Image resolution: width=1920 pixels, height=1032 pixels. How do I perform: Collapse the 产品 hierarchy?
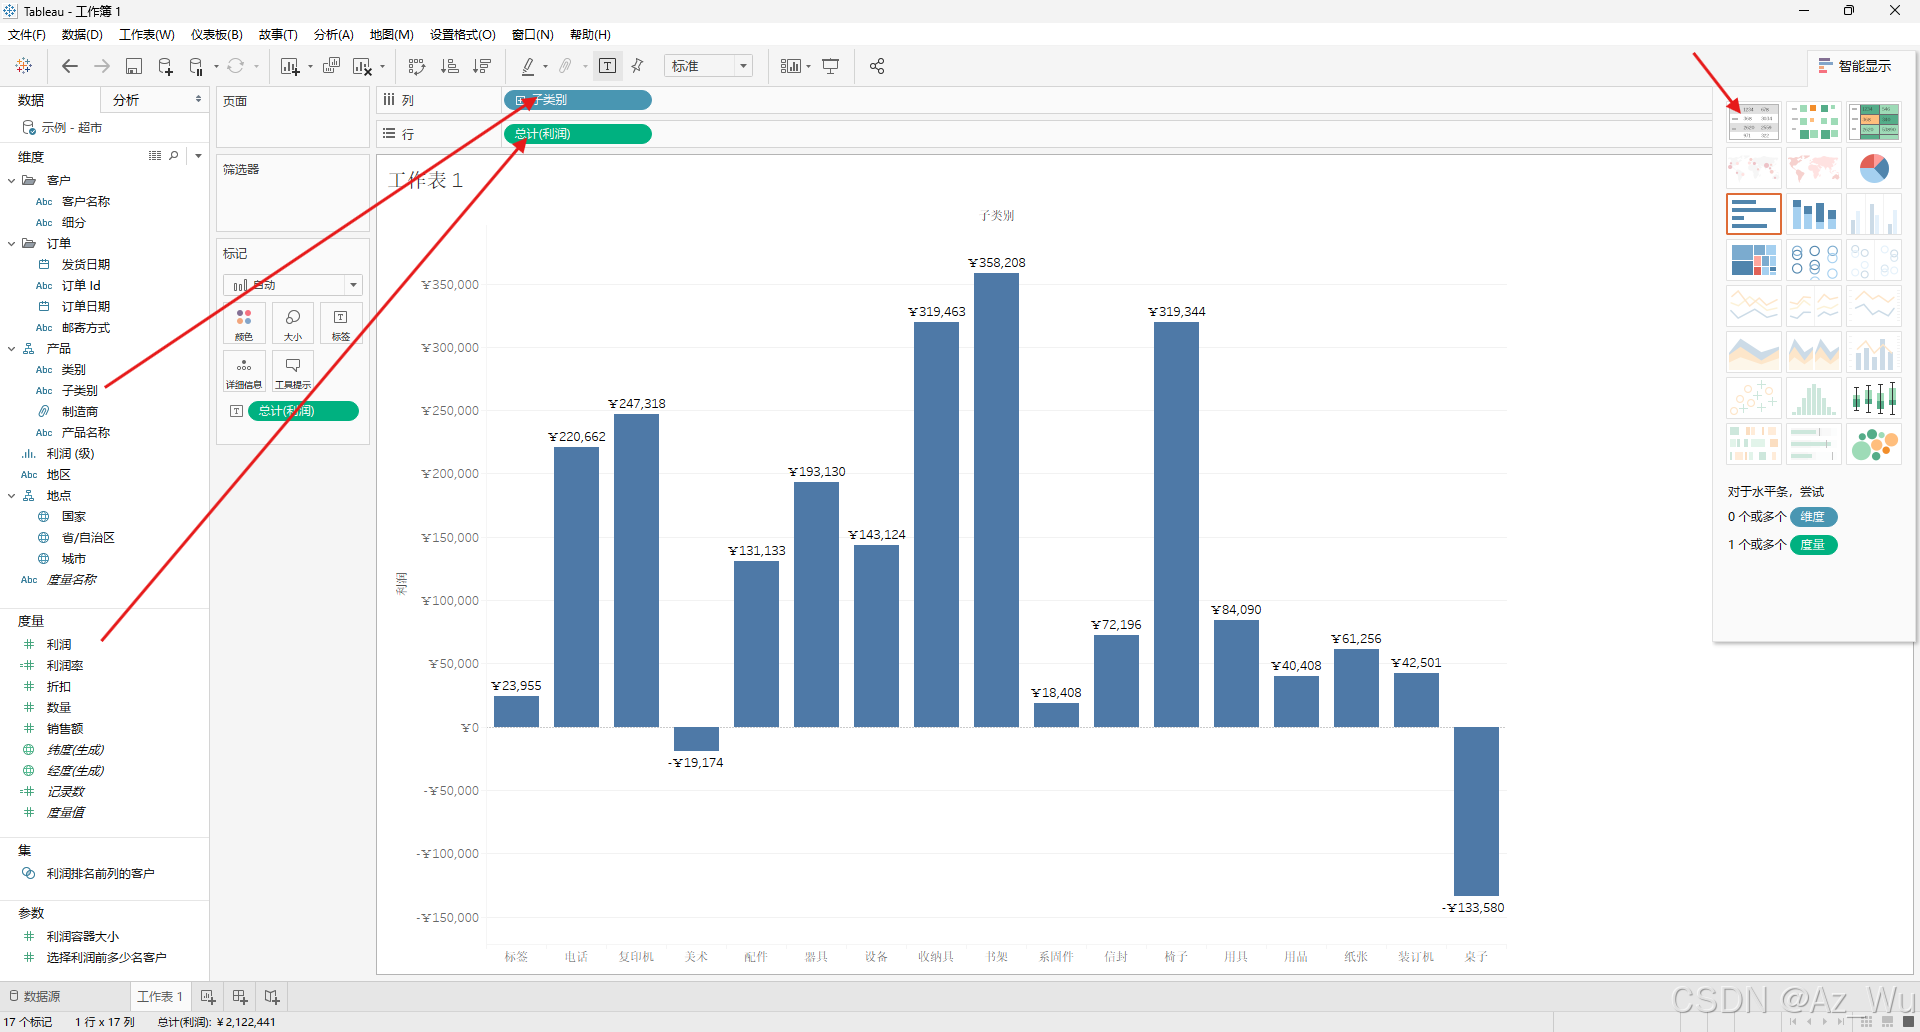(11, 349)
